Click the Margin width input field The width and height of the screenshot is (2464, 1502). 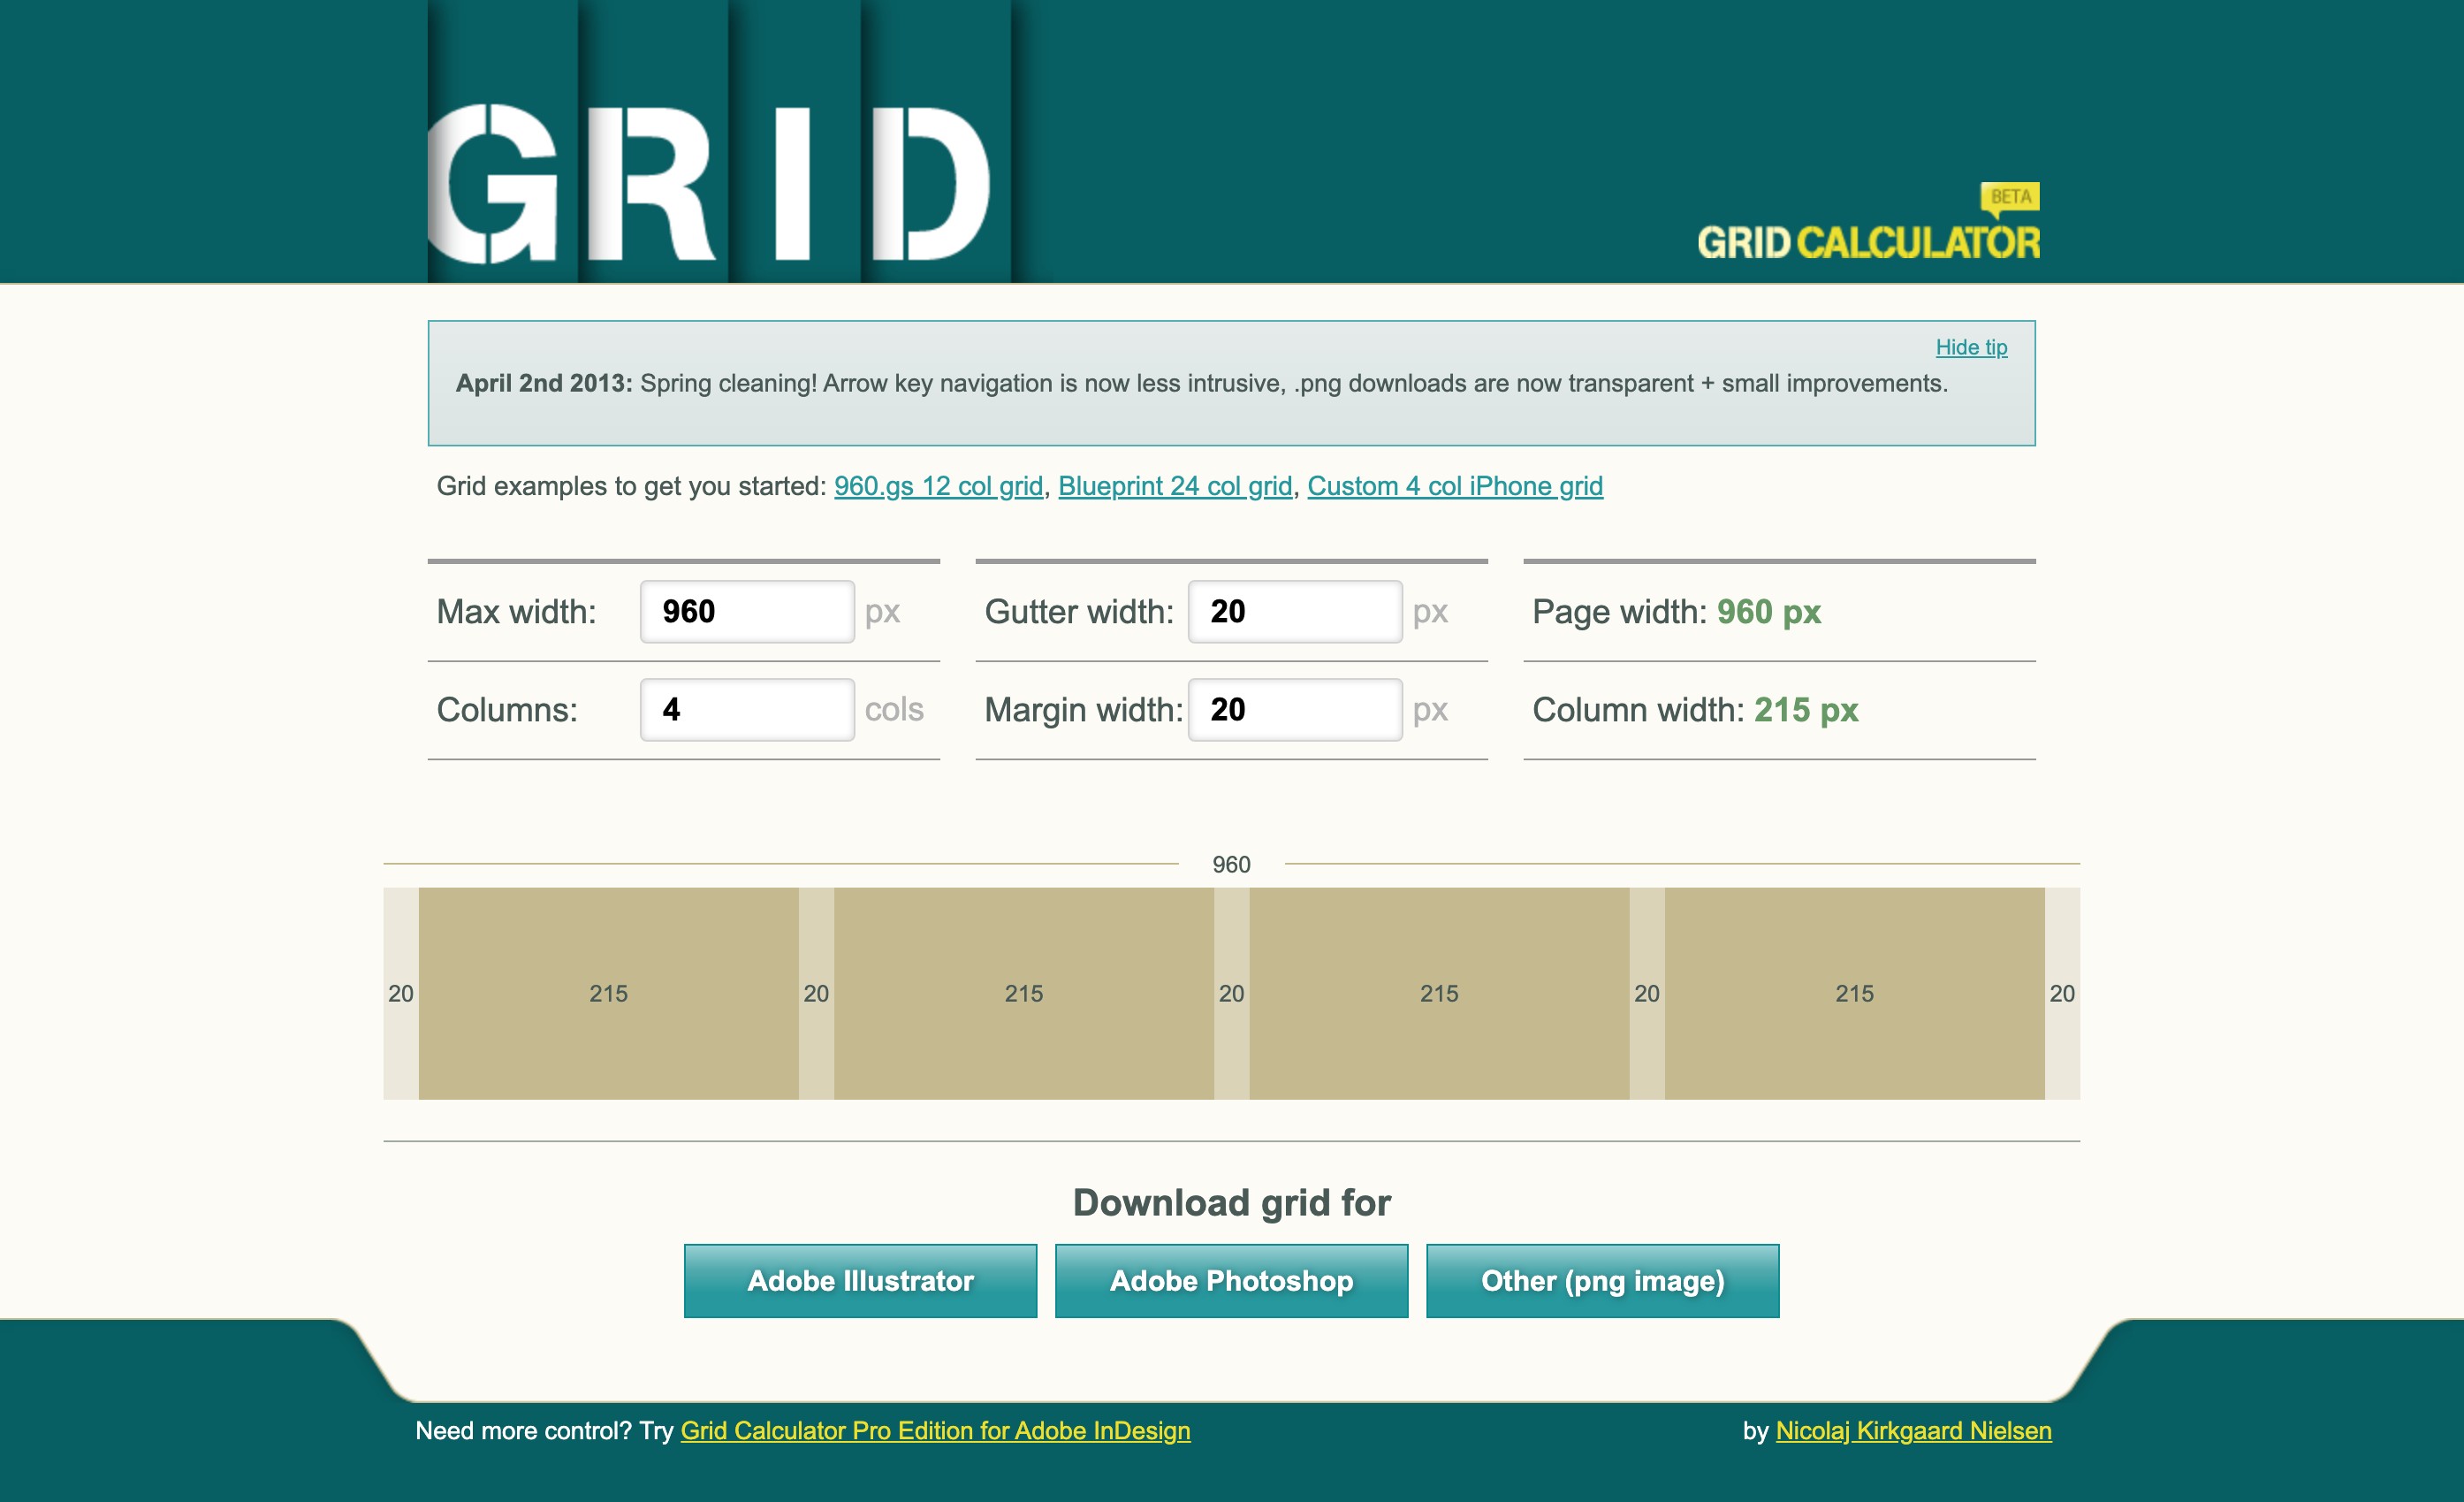1294,709
